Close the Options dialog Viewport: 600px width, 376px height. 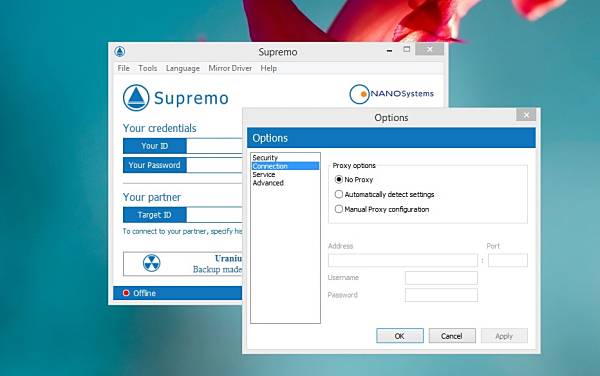click(526, 115)
